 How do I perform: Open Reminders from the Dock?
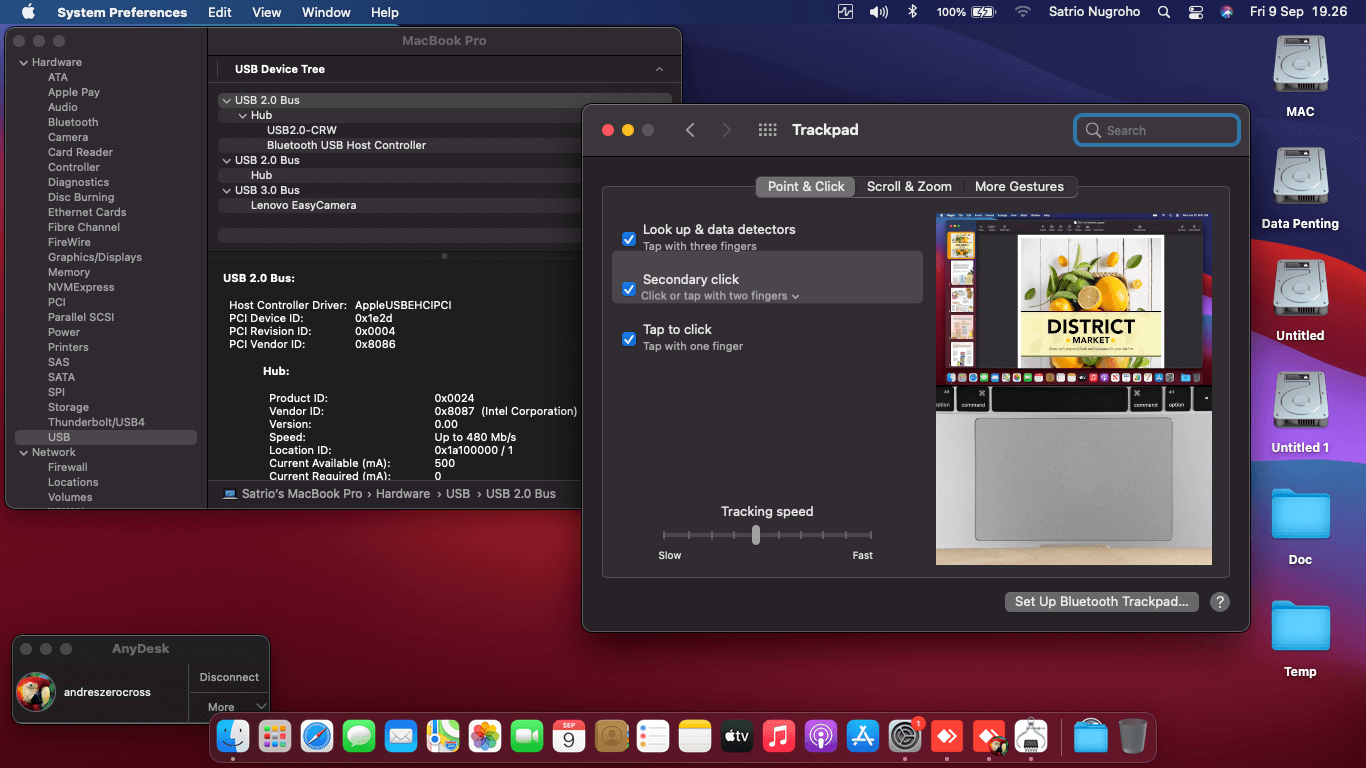point(653,737)
